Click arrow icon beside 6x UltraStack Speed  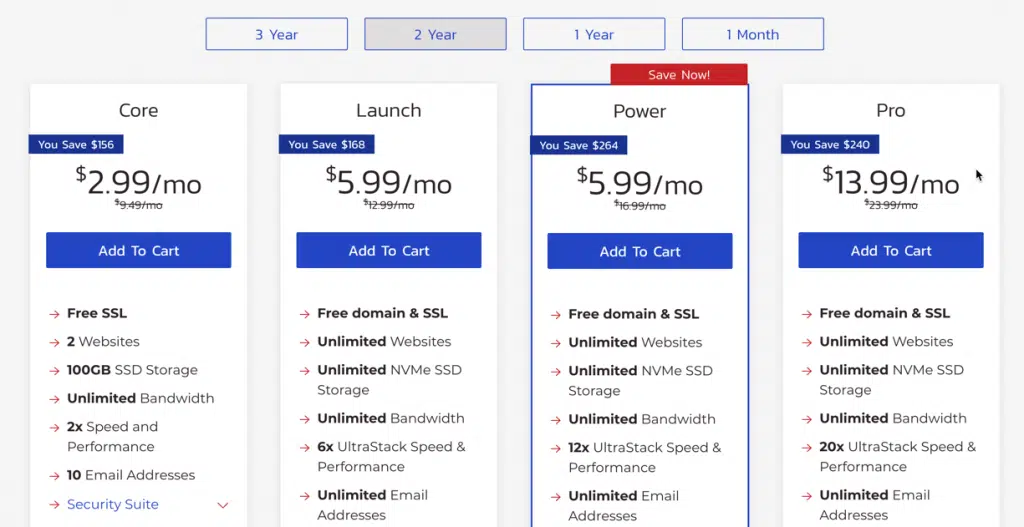click(304, 448)
